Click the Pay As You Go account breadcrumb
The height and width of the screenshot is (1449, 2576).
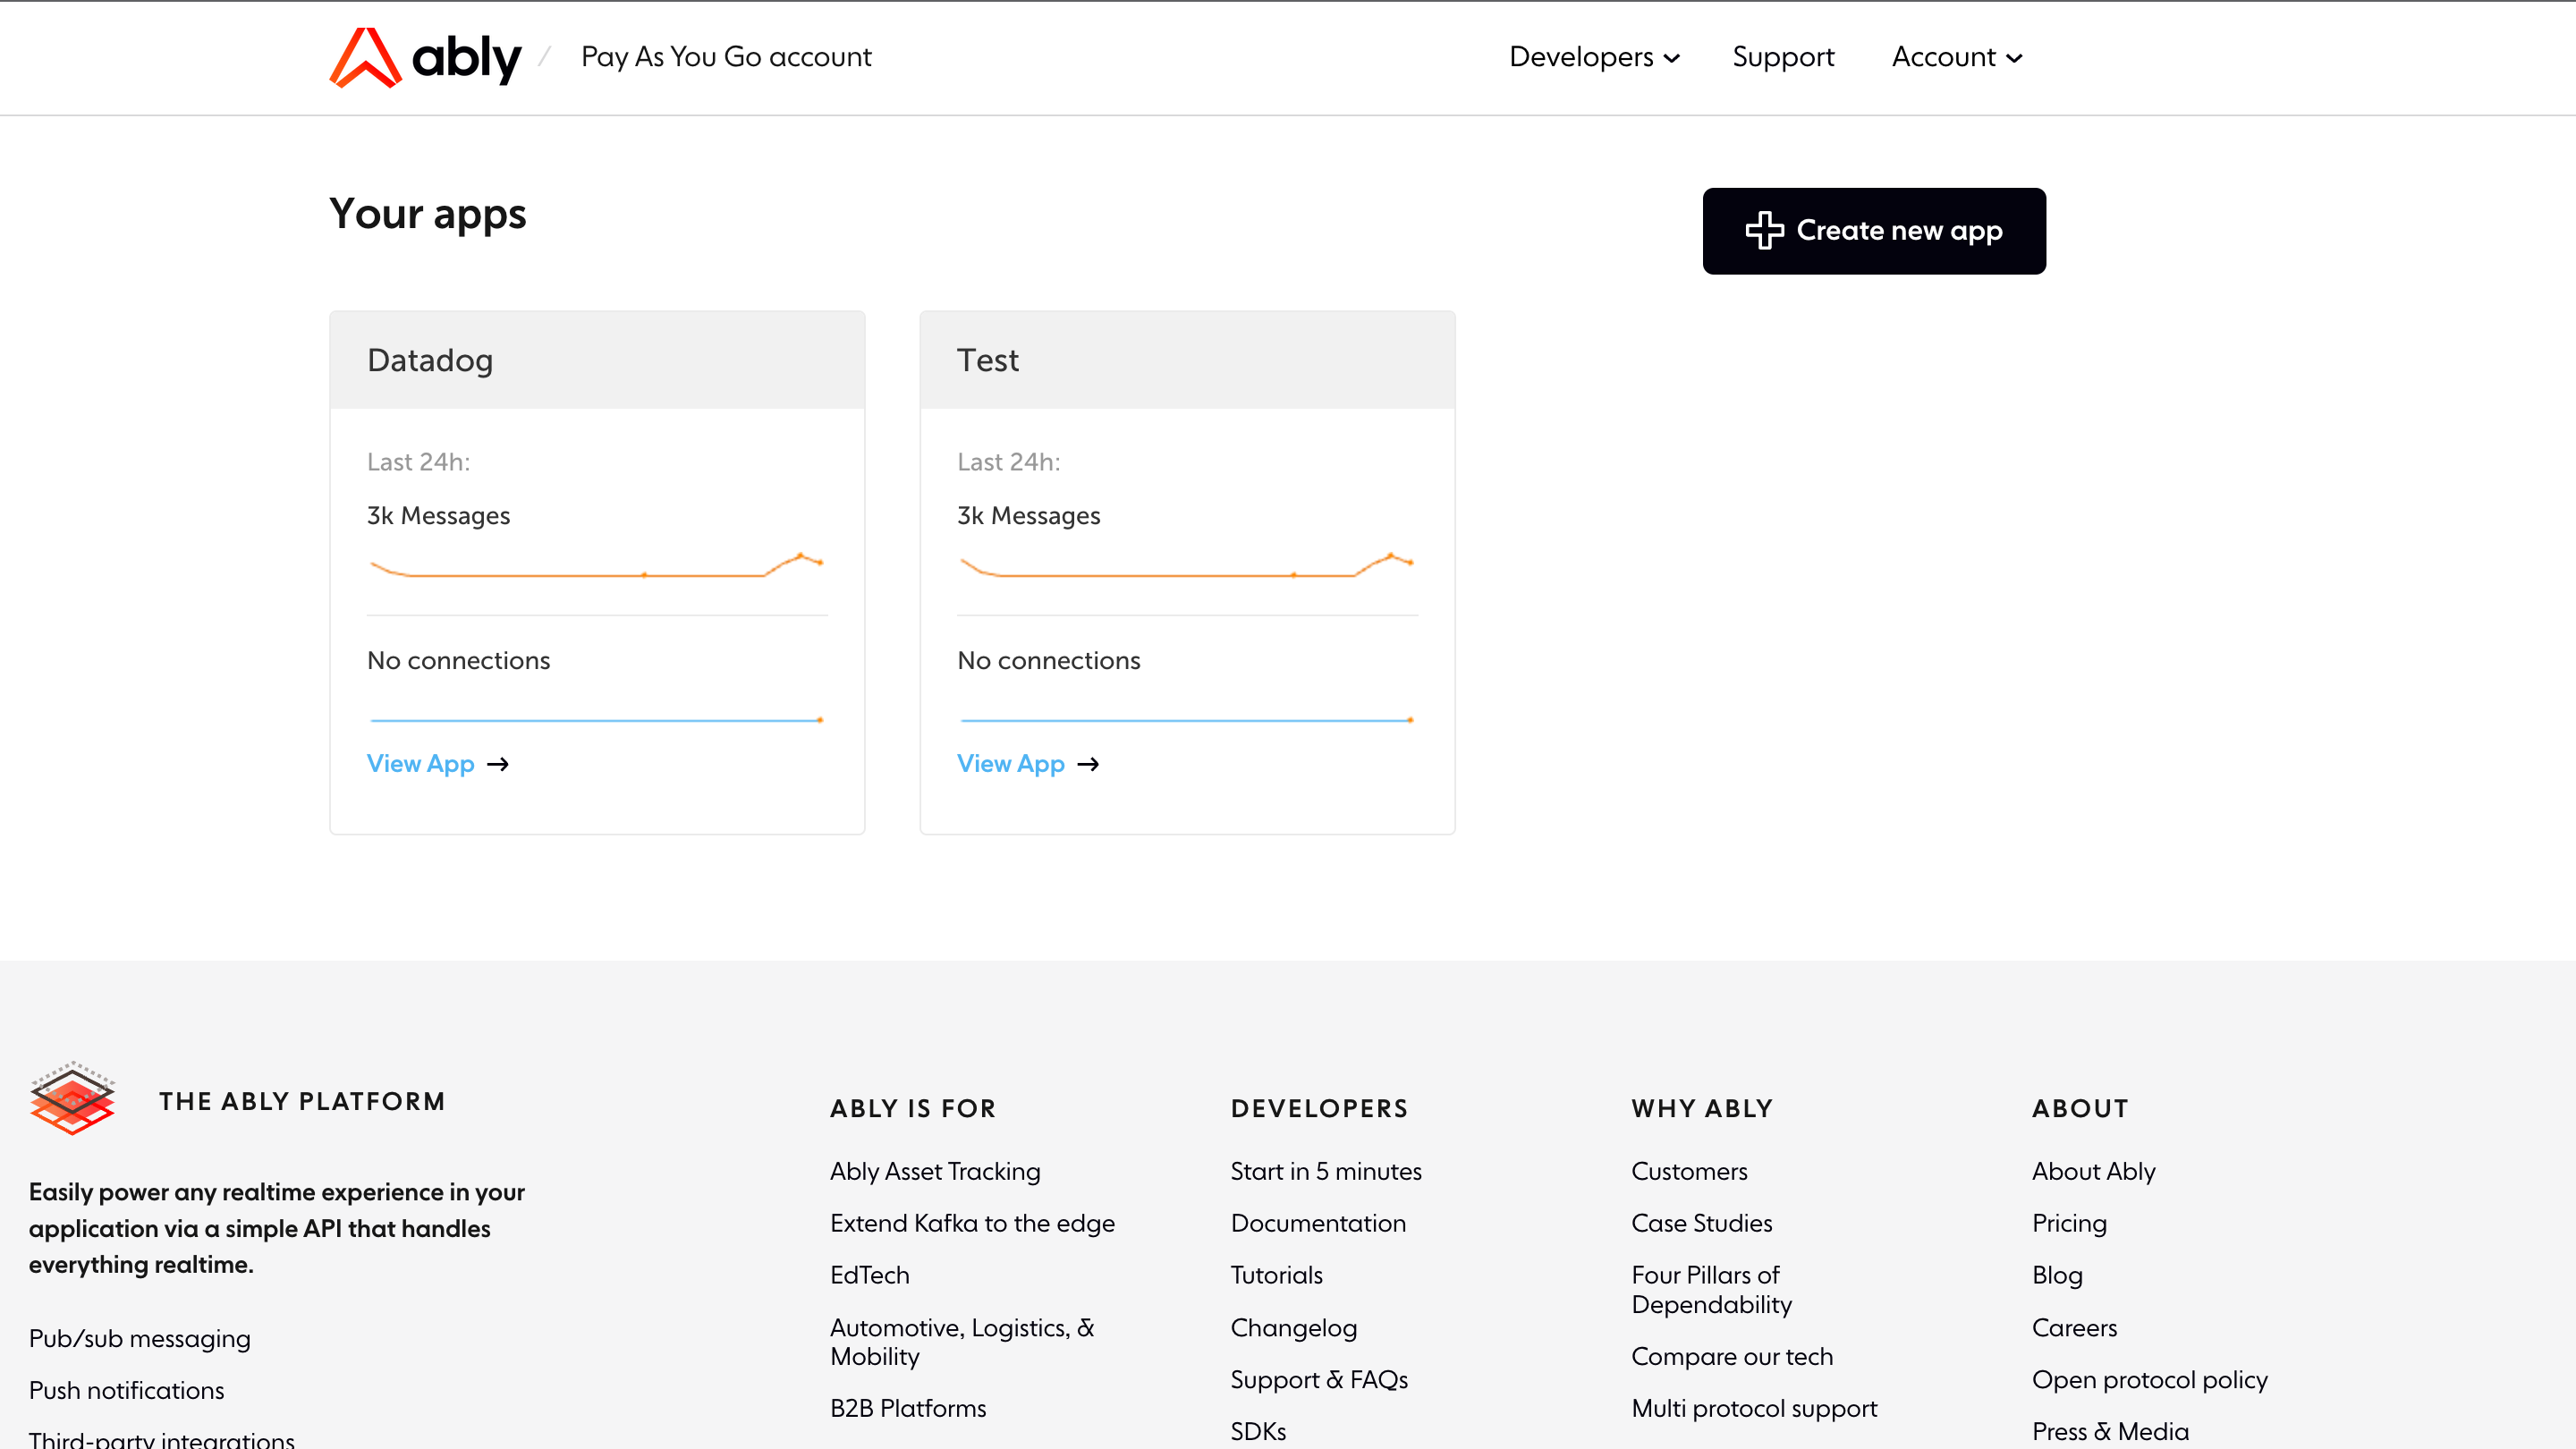[726, 57]
